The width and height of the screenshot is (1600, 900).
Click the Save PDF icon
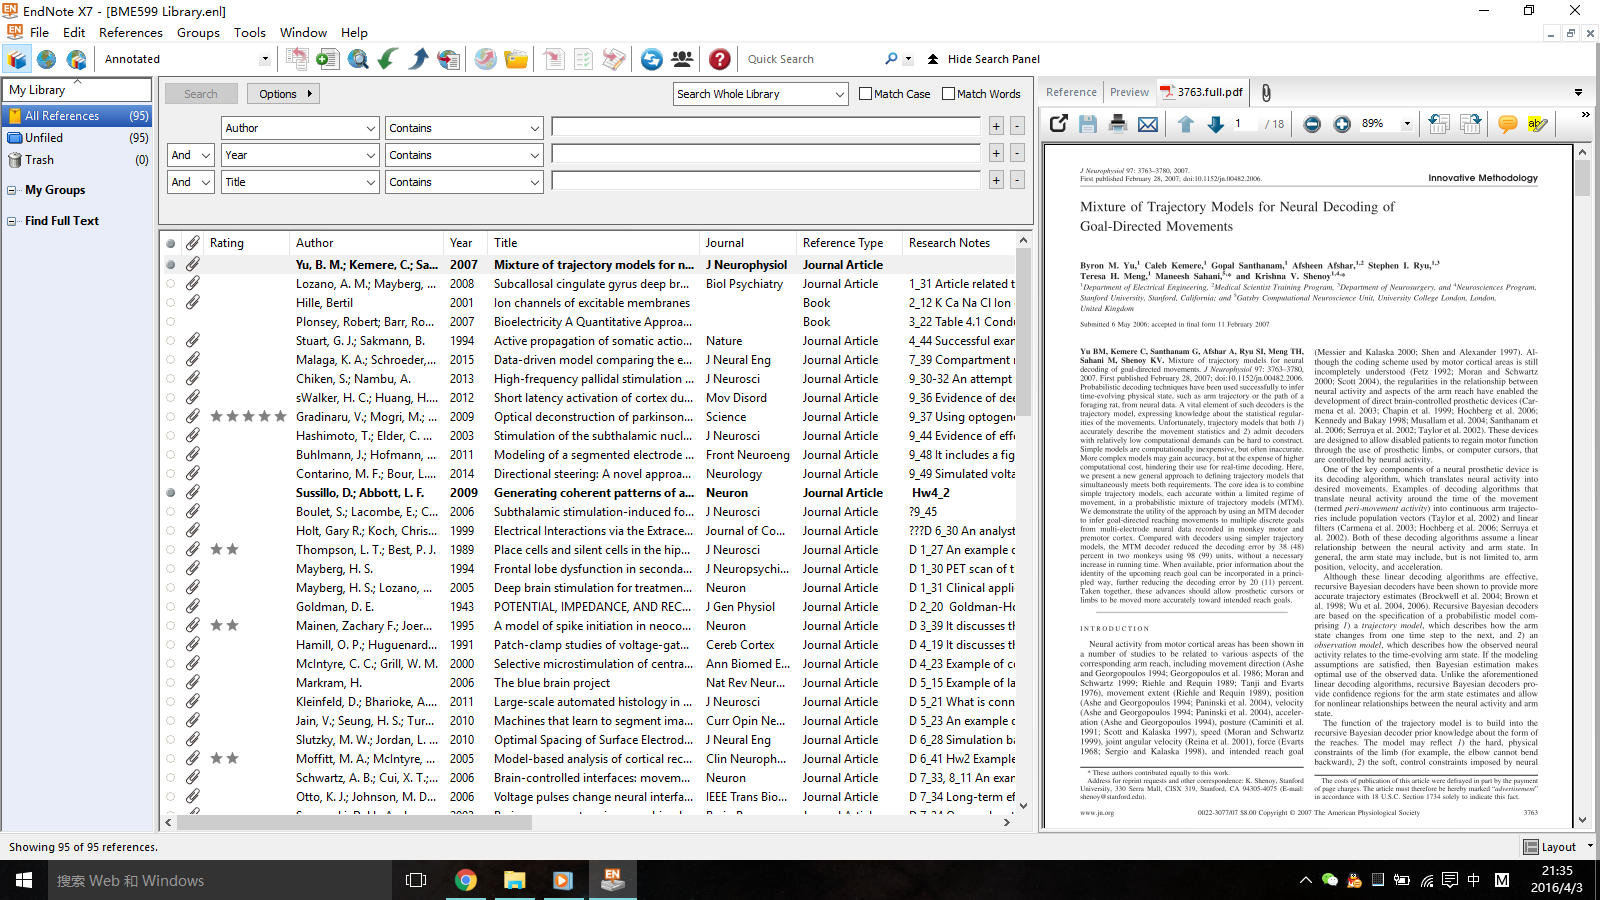tap(1088, 124)
